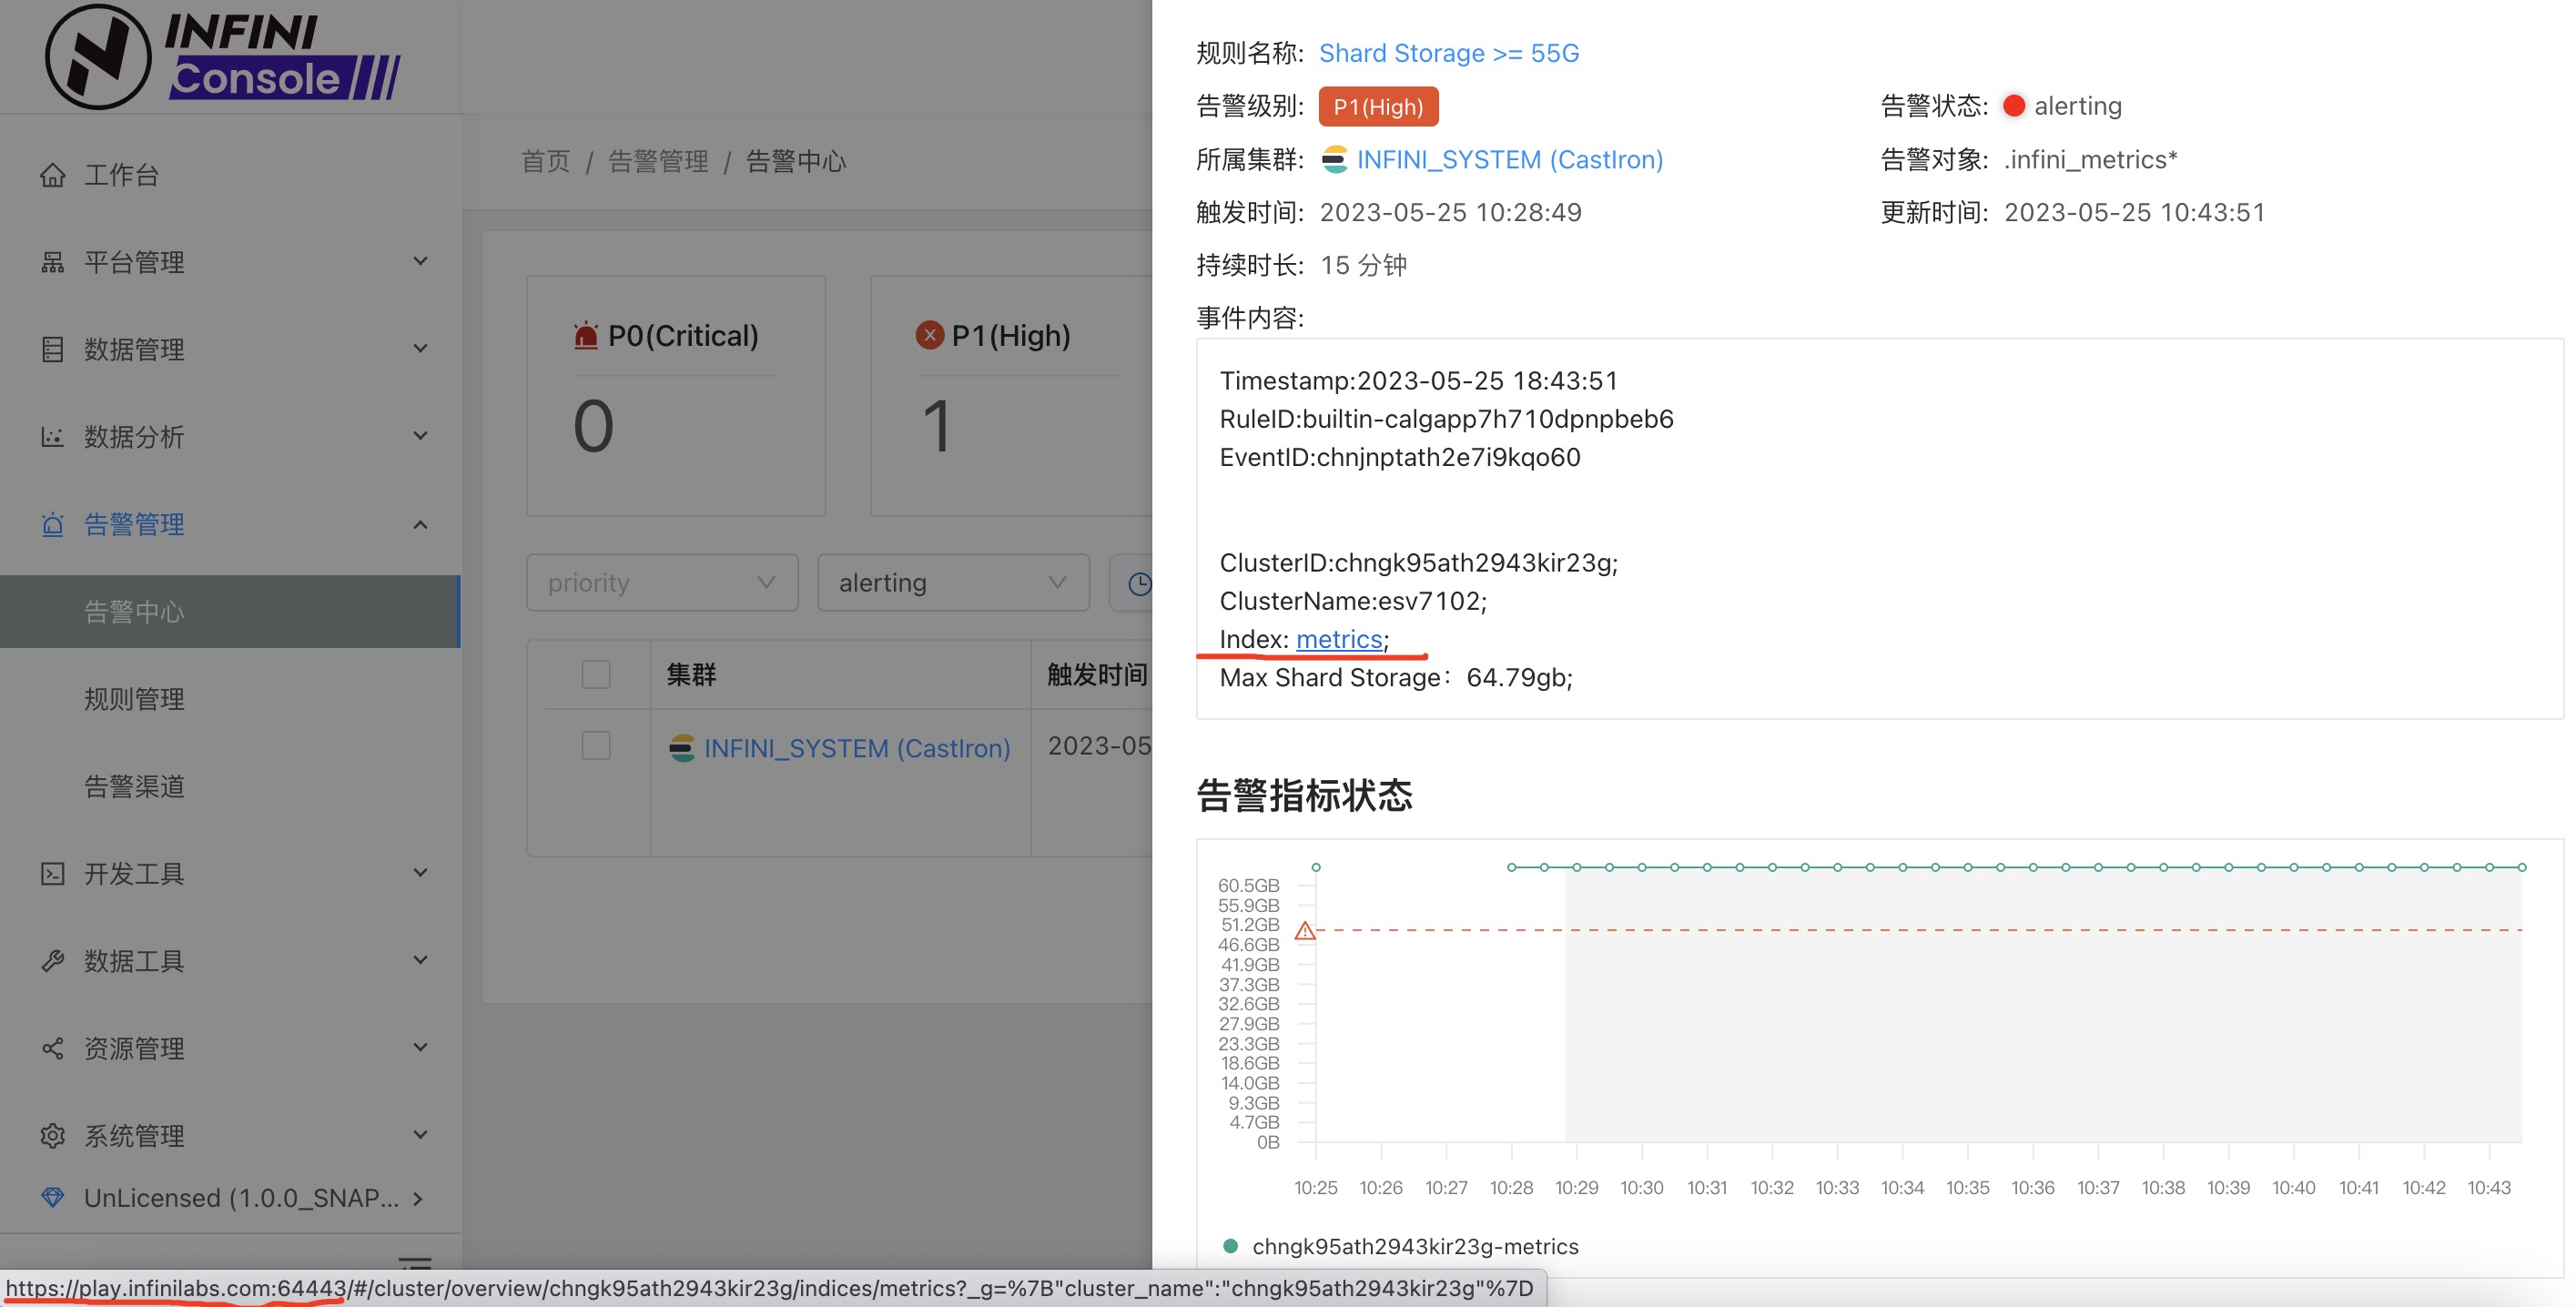Open the priority filter dropdown

(661, 583)
